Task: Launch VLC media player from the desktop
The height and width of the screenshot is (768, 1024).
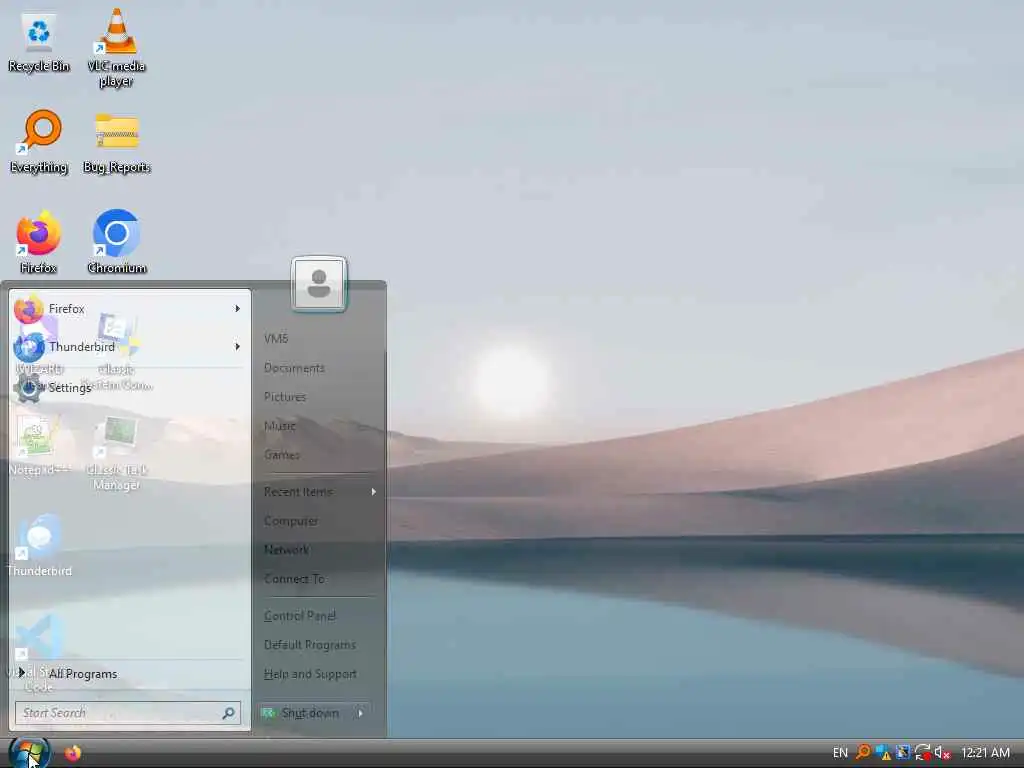Action: pyautogui.click(x=116, y=47)
